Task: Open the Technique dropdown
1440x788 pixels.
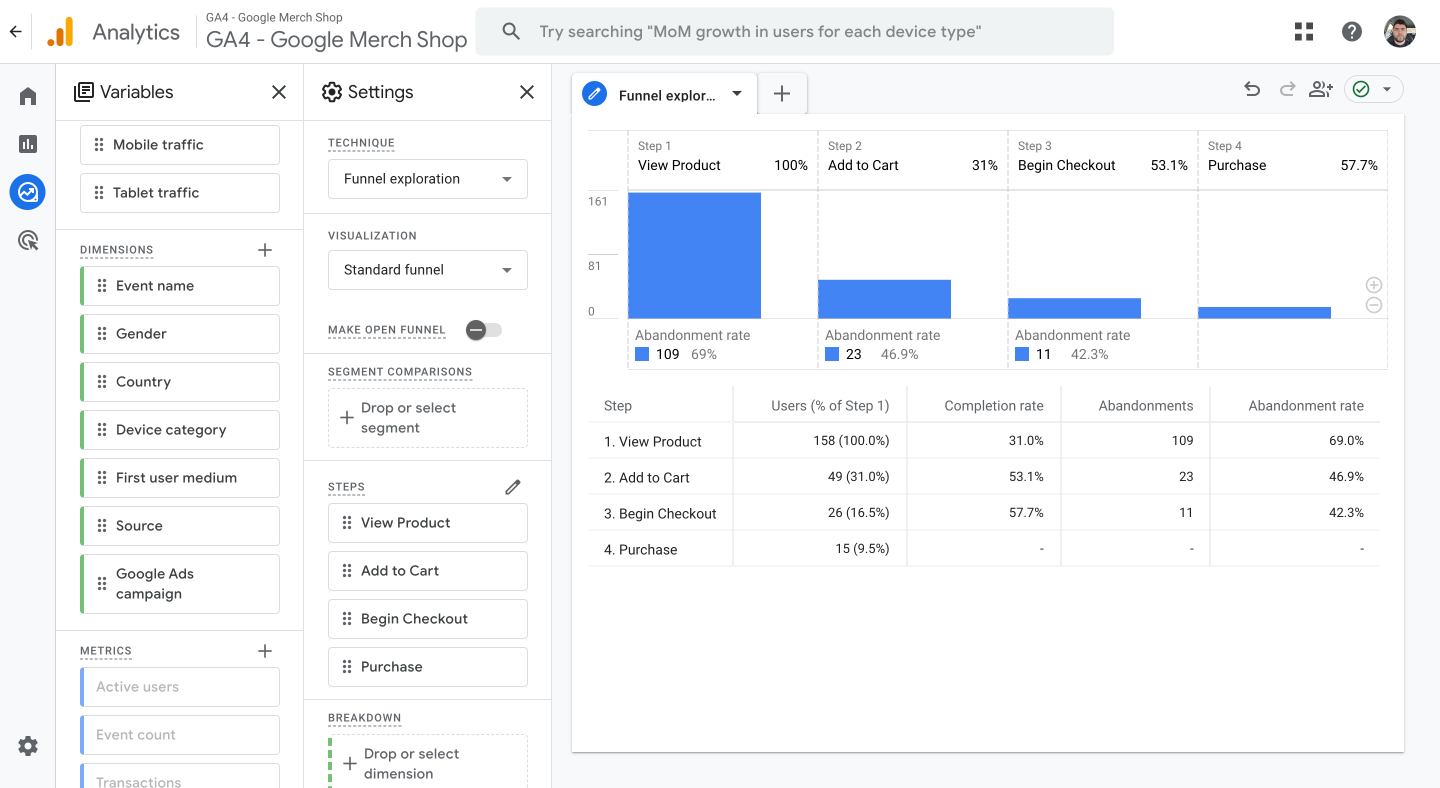Action: click(428, 179)
